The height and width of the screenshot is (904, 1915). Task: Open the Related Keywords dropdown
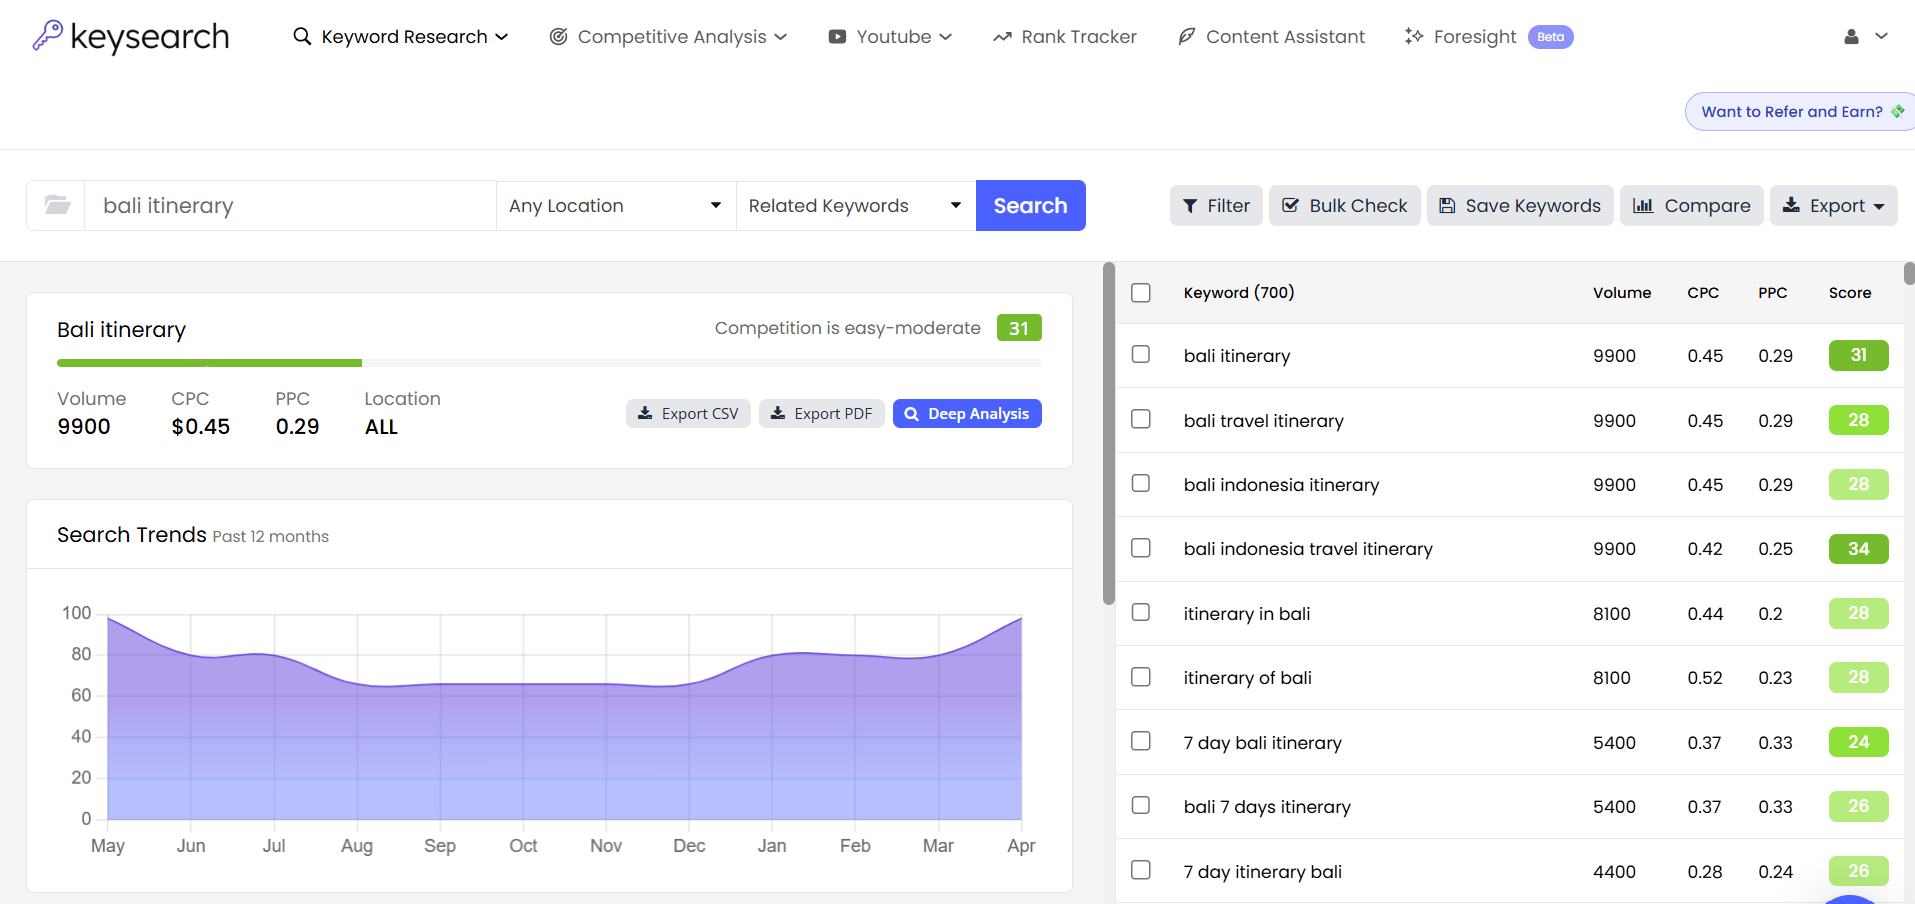[856, 206]
